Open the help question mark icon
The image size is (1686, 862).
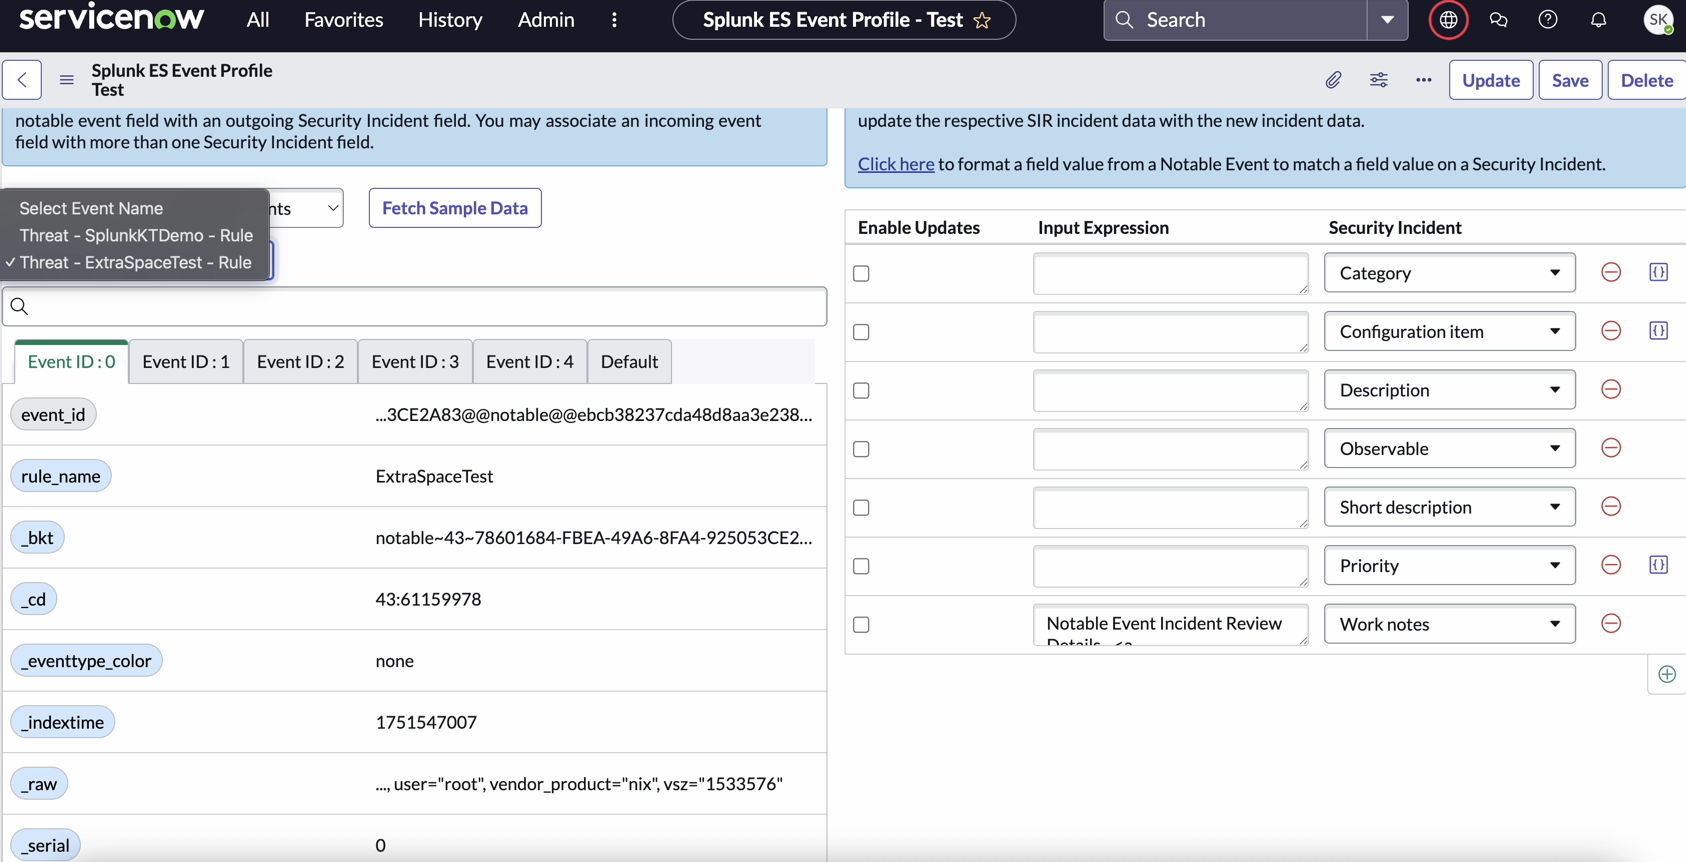click(1548, 20)
